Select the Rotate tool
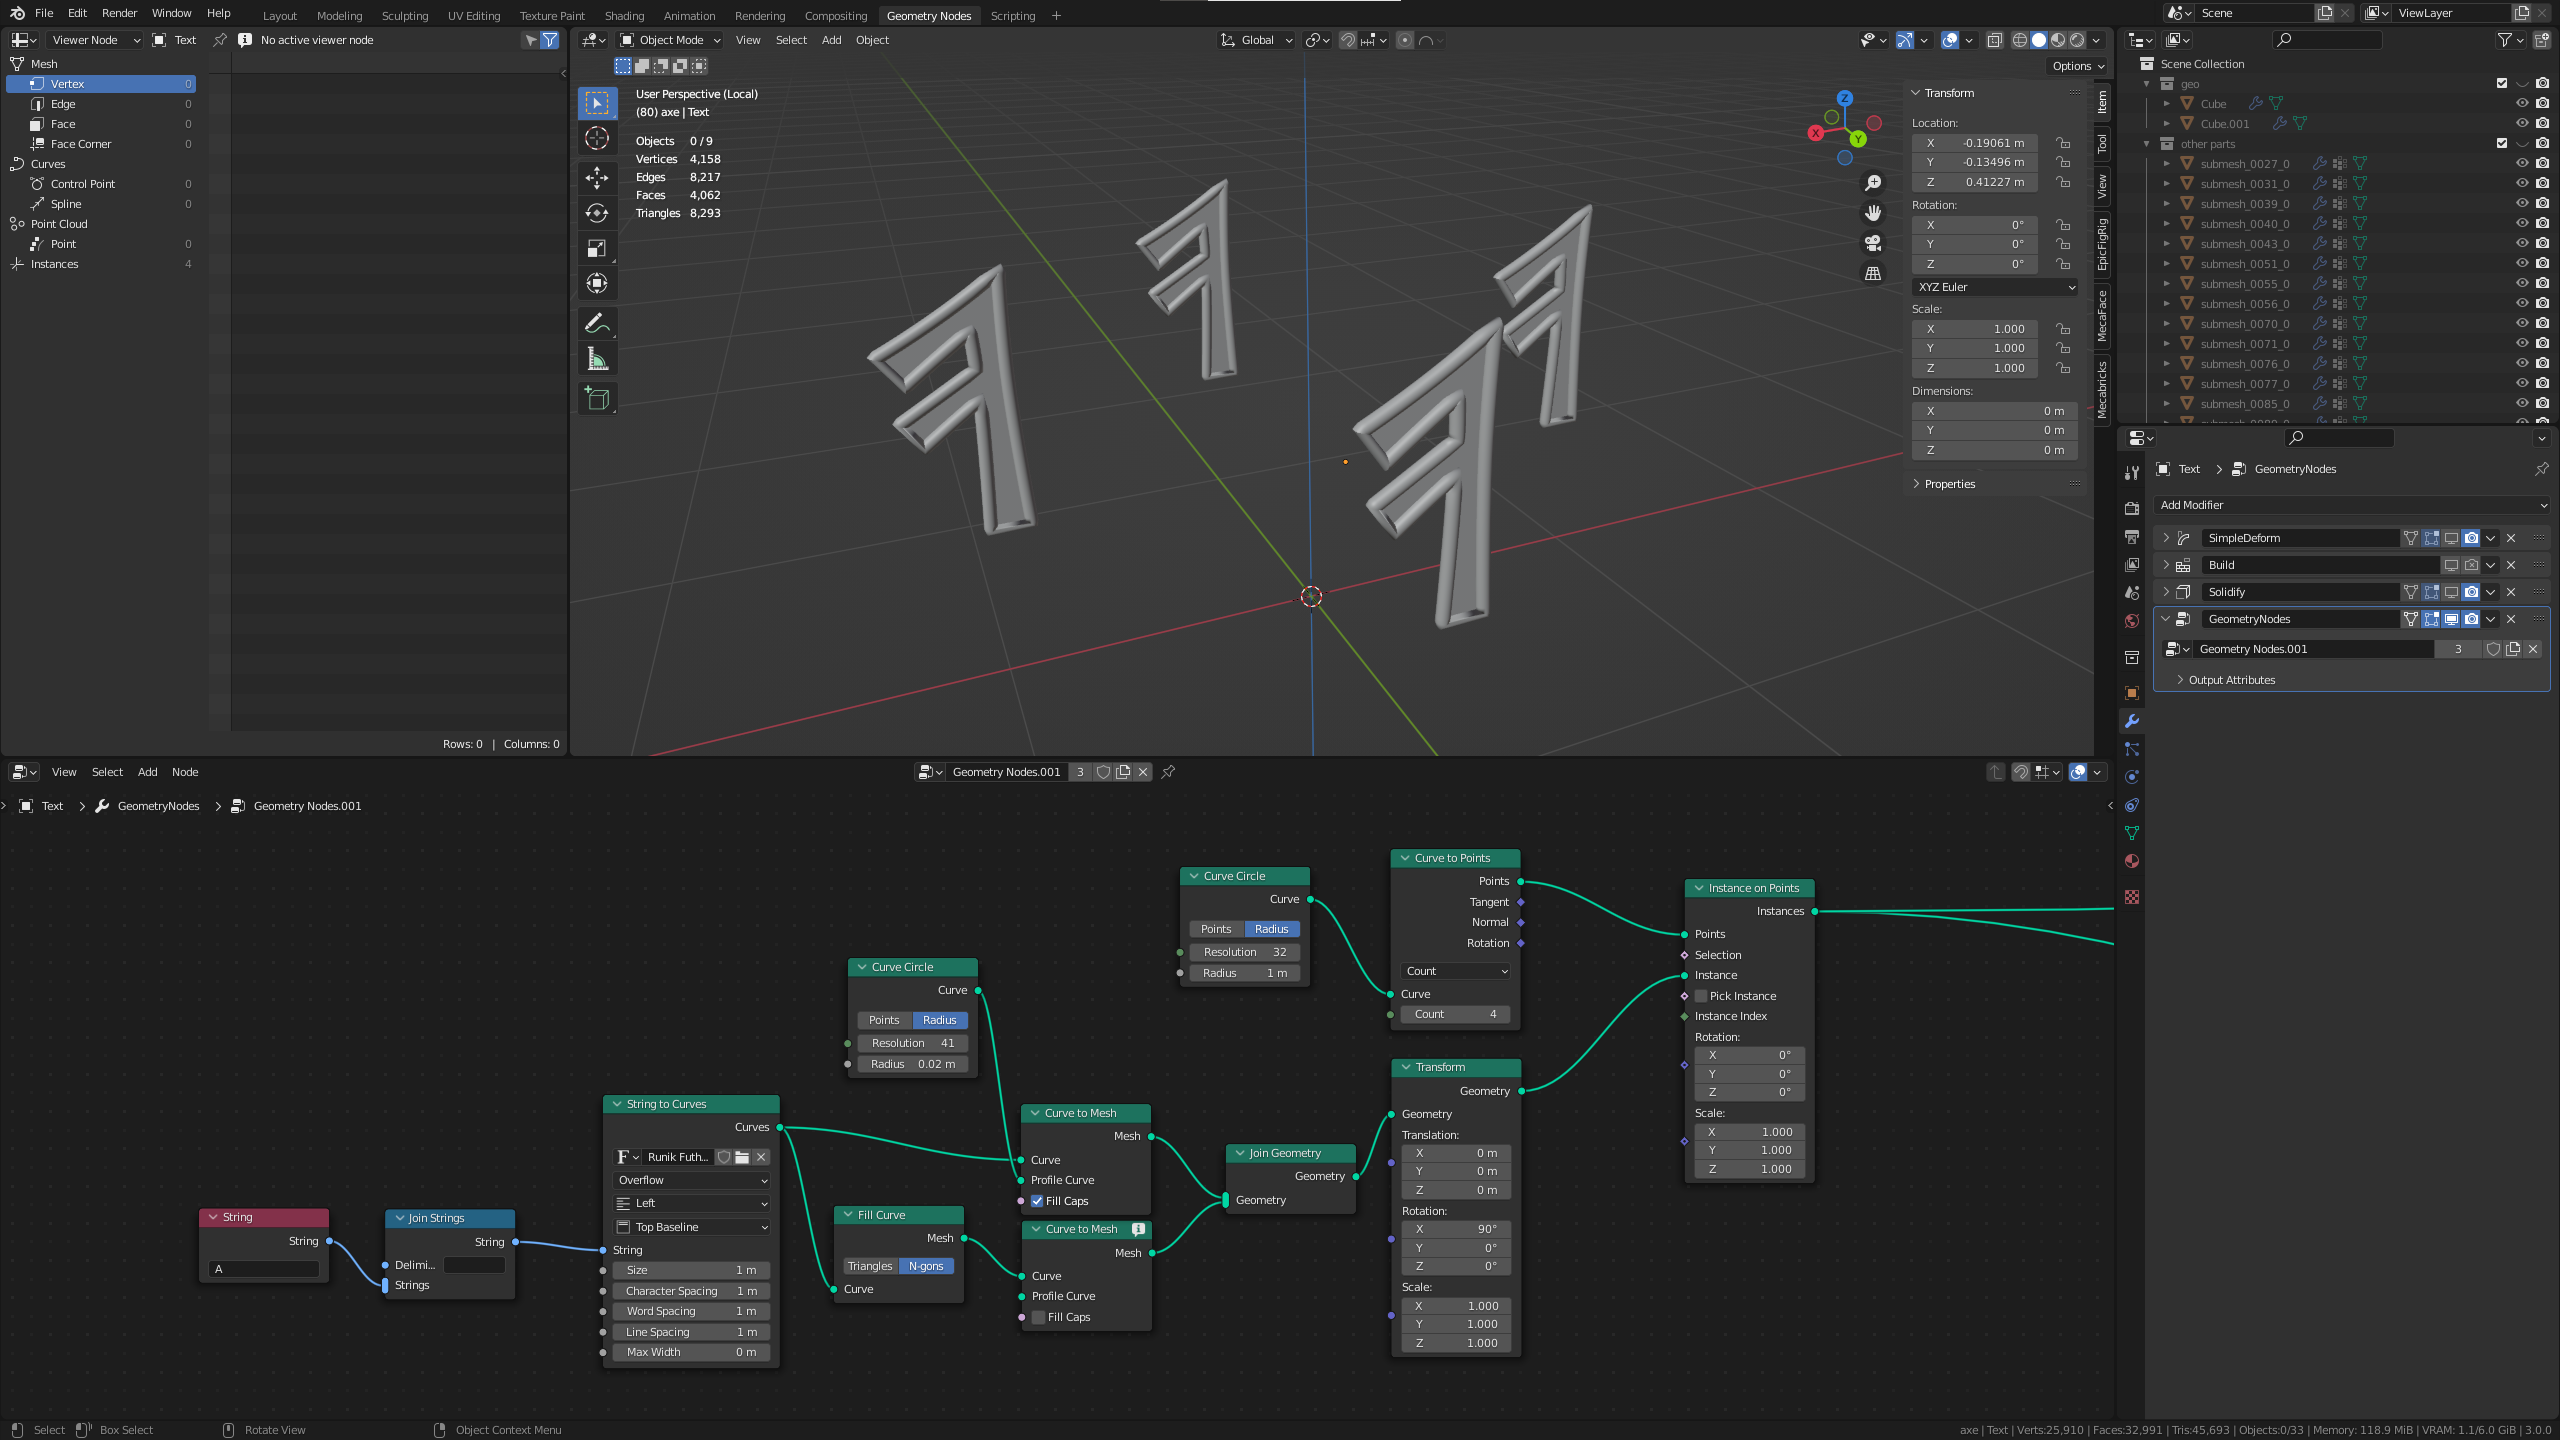The width and height of the screenshot is (2560, 1440). click(597, 213)
